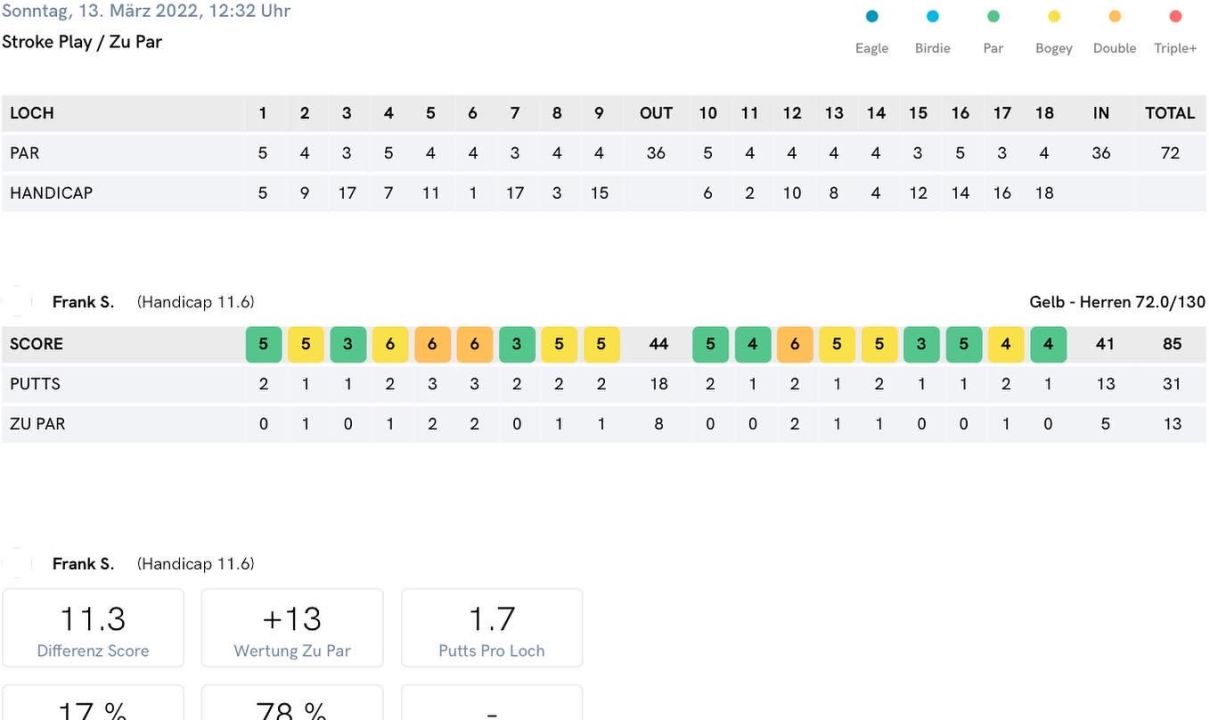
Task: Select the Wertung Zu Par +13 card
Action: (x=292, y=628)
